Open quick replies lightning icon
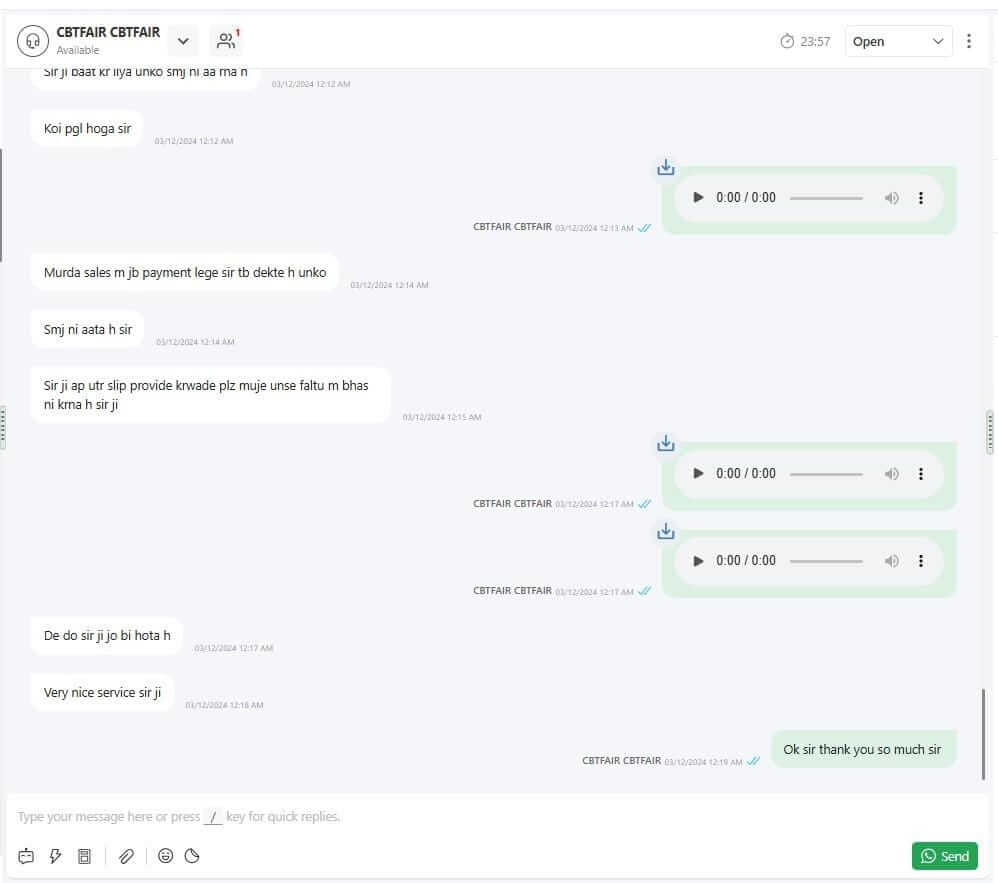The image size is (998, 883). coord(55,856)
